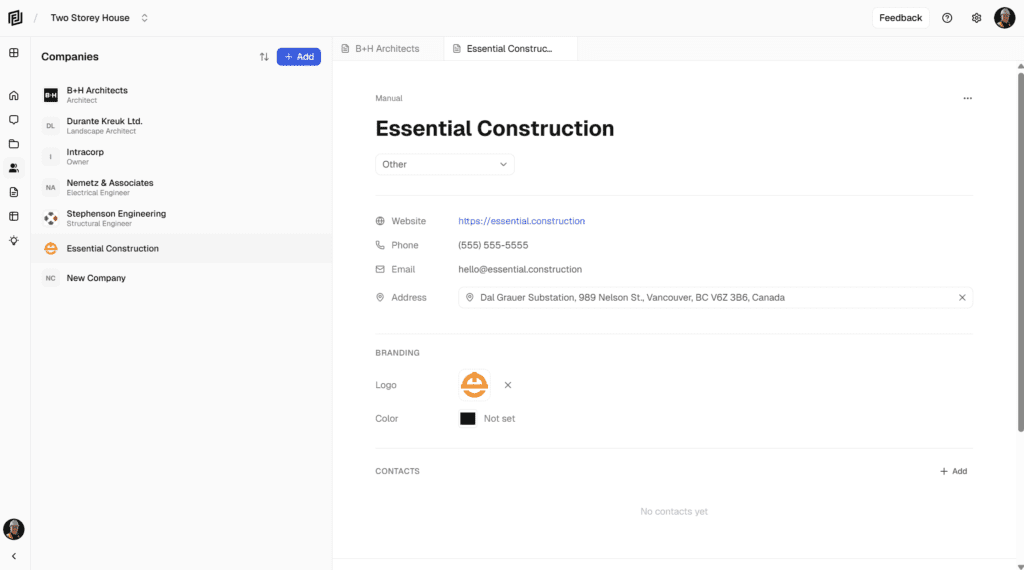Remove the company logo with X
This screenshot has width=1024, height=570.
coord(508,385)
